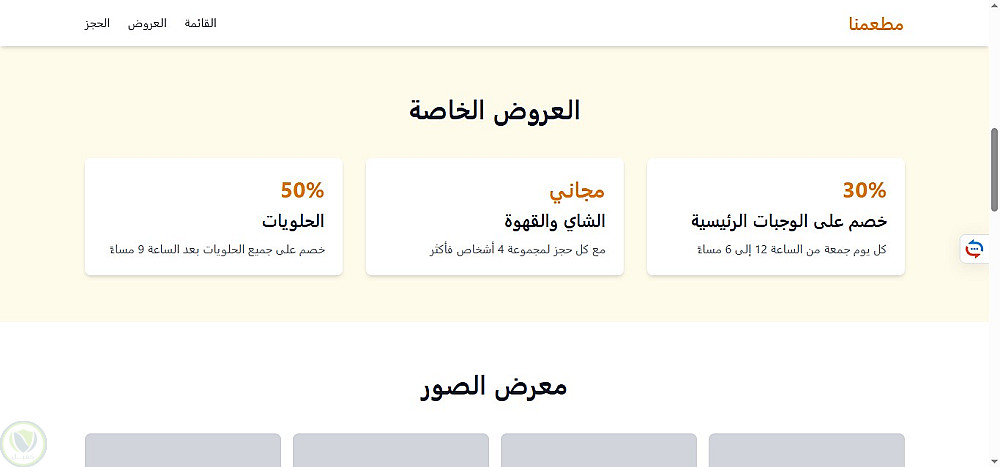Click the 50% orange discount figure
The height and width of the screenshot is (467, 1000).
[x=302, y=190]
